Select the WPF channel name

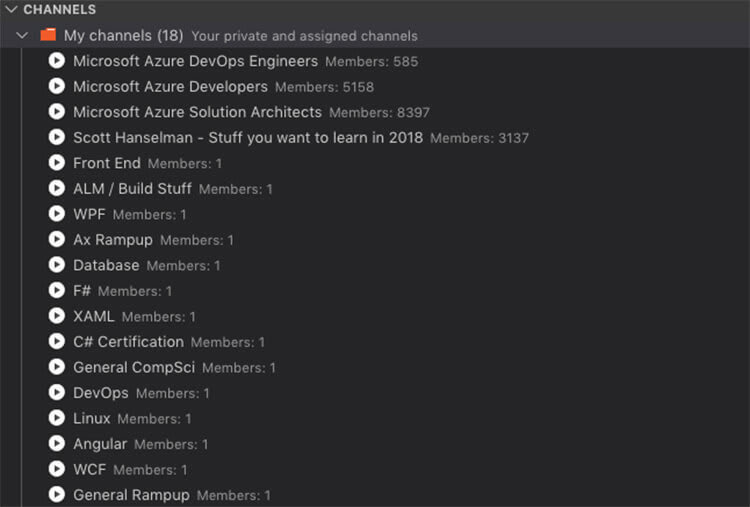click(x=89, y=214)
